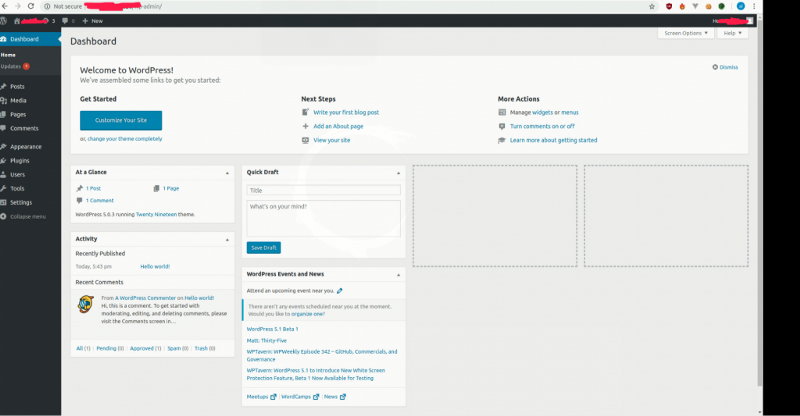
Task: Collapse WordPress Events and News widget
Action: pos(398,275)
